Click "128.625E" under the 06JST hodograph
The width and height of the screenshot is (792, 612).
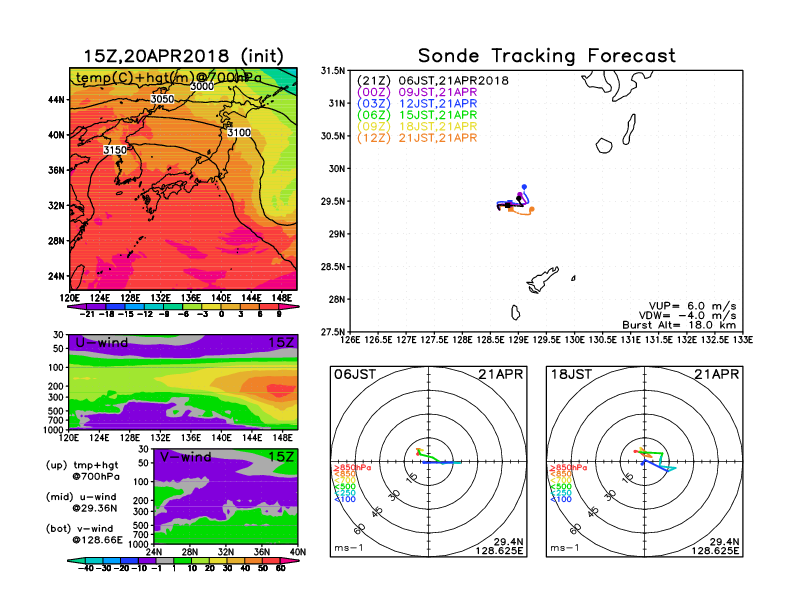[x=499, y=551]
